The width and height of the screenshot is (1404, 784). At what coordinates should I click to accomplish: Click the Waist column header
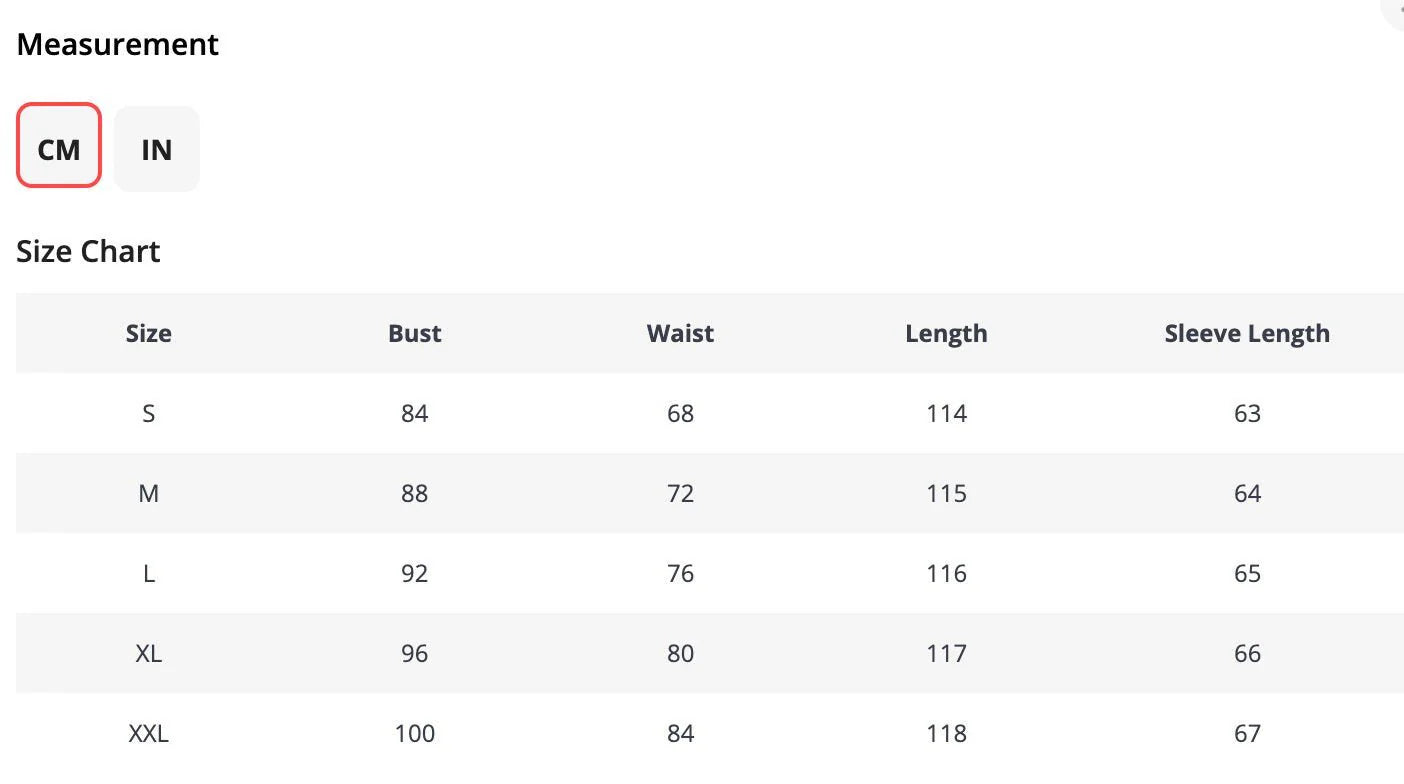coord(680,333)
